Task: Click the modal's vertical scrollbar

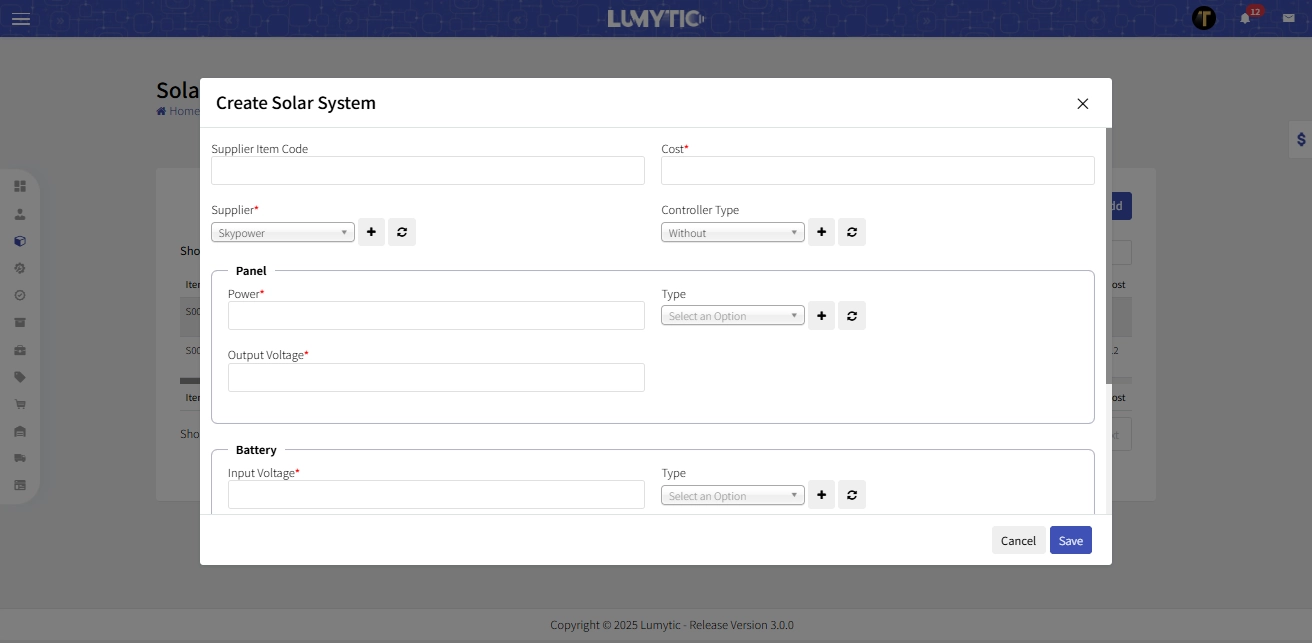Action: (1108, 256)
